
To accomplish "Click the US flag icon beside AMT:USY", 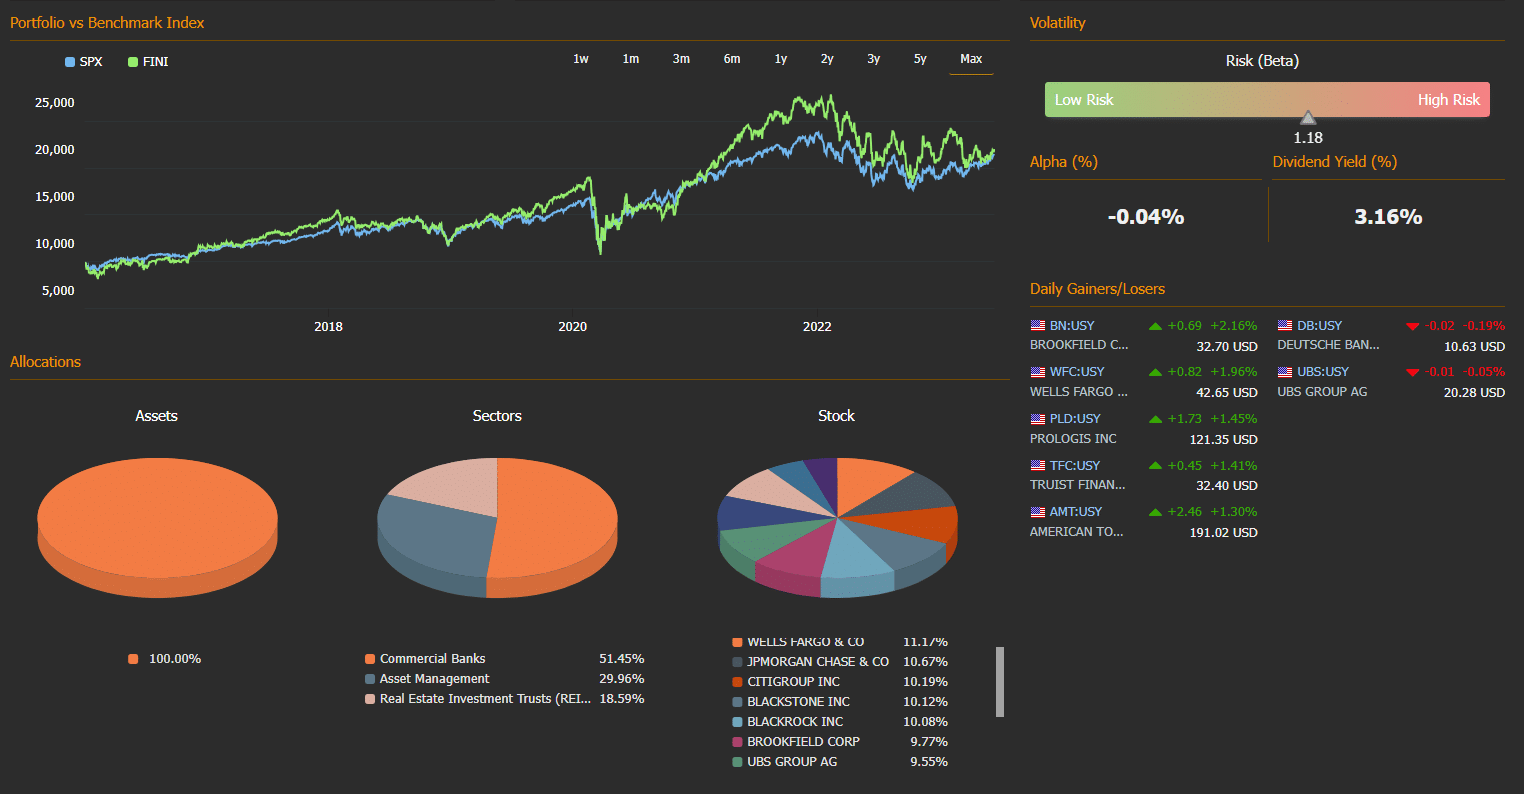I will (1037, 511).
